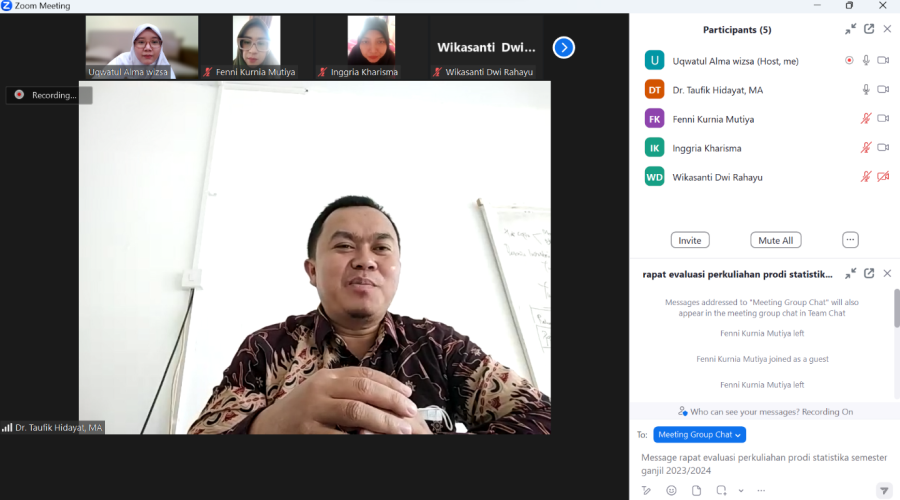Expand the screenshot options arrow in chat
This screenshot has height=500, width=900.
pos(741,490)
